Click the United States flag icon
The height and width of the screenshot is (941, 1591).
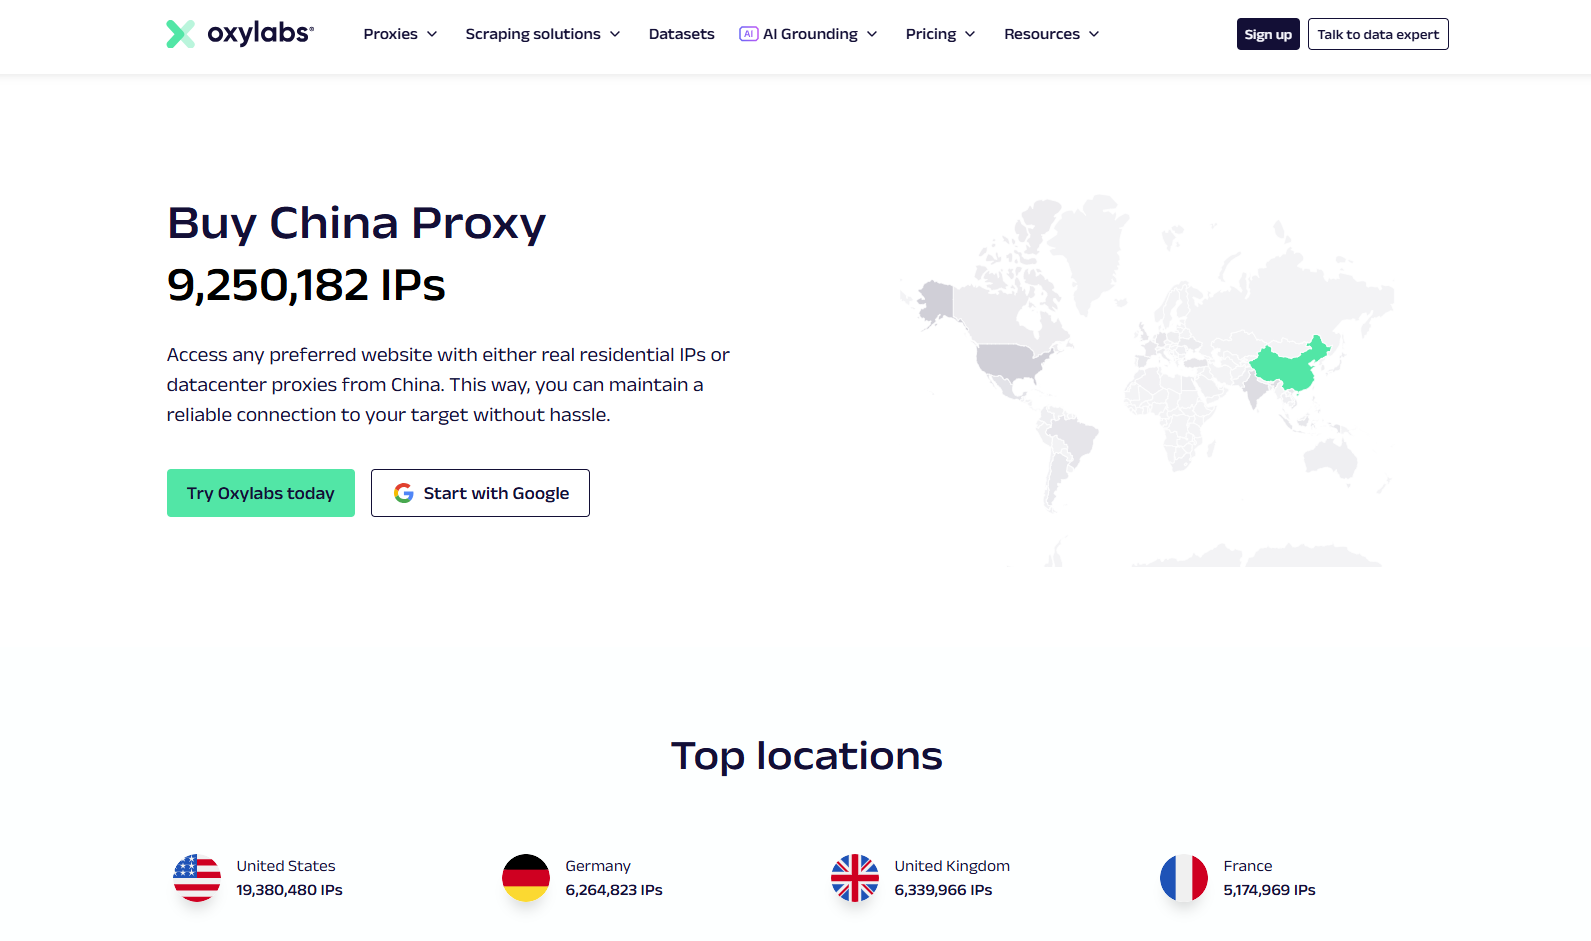pyautogui.click(x=197, y=878)
